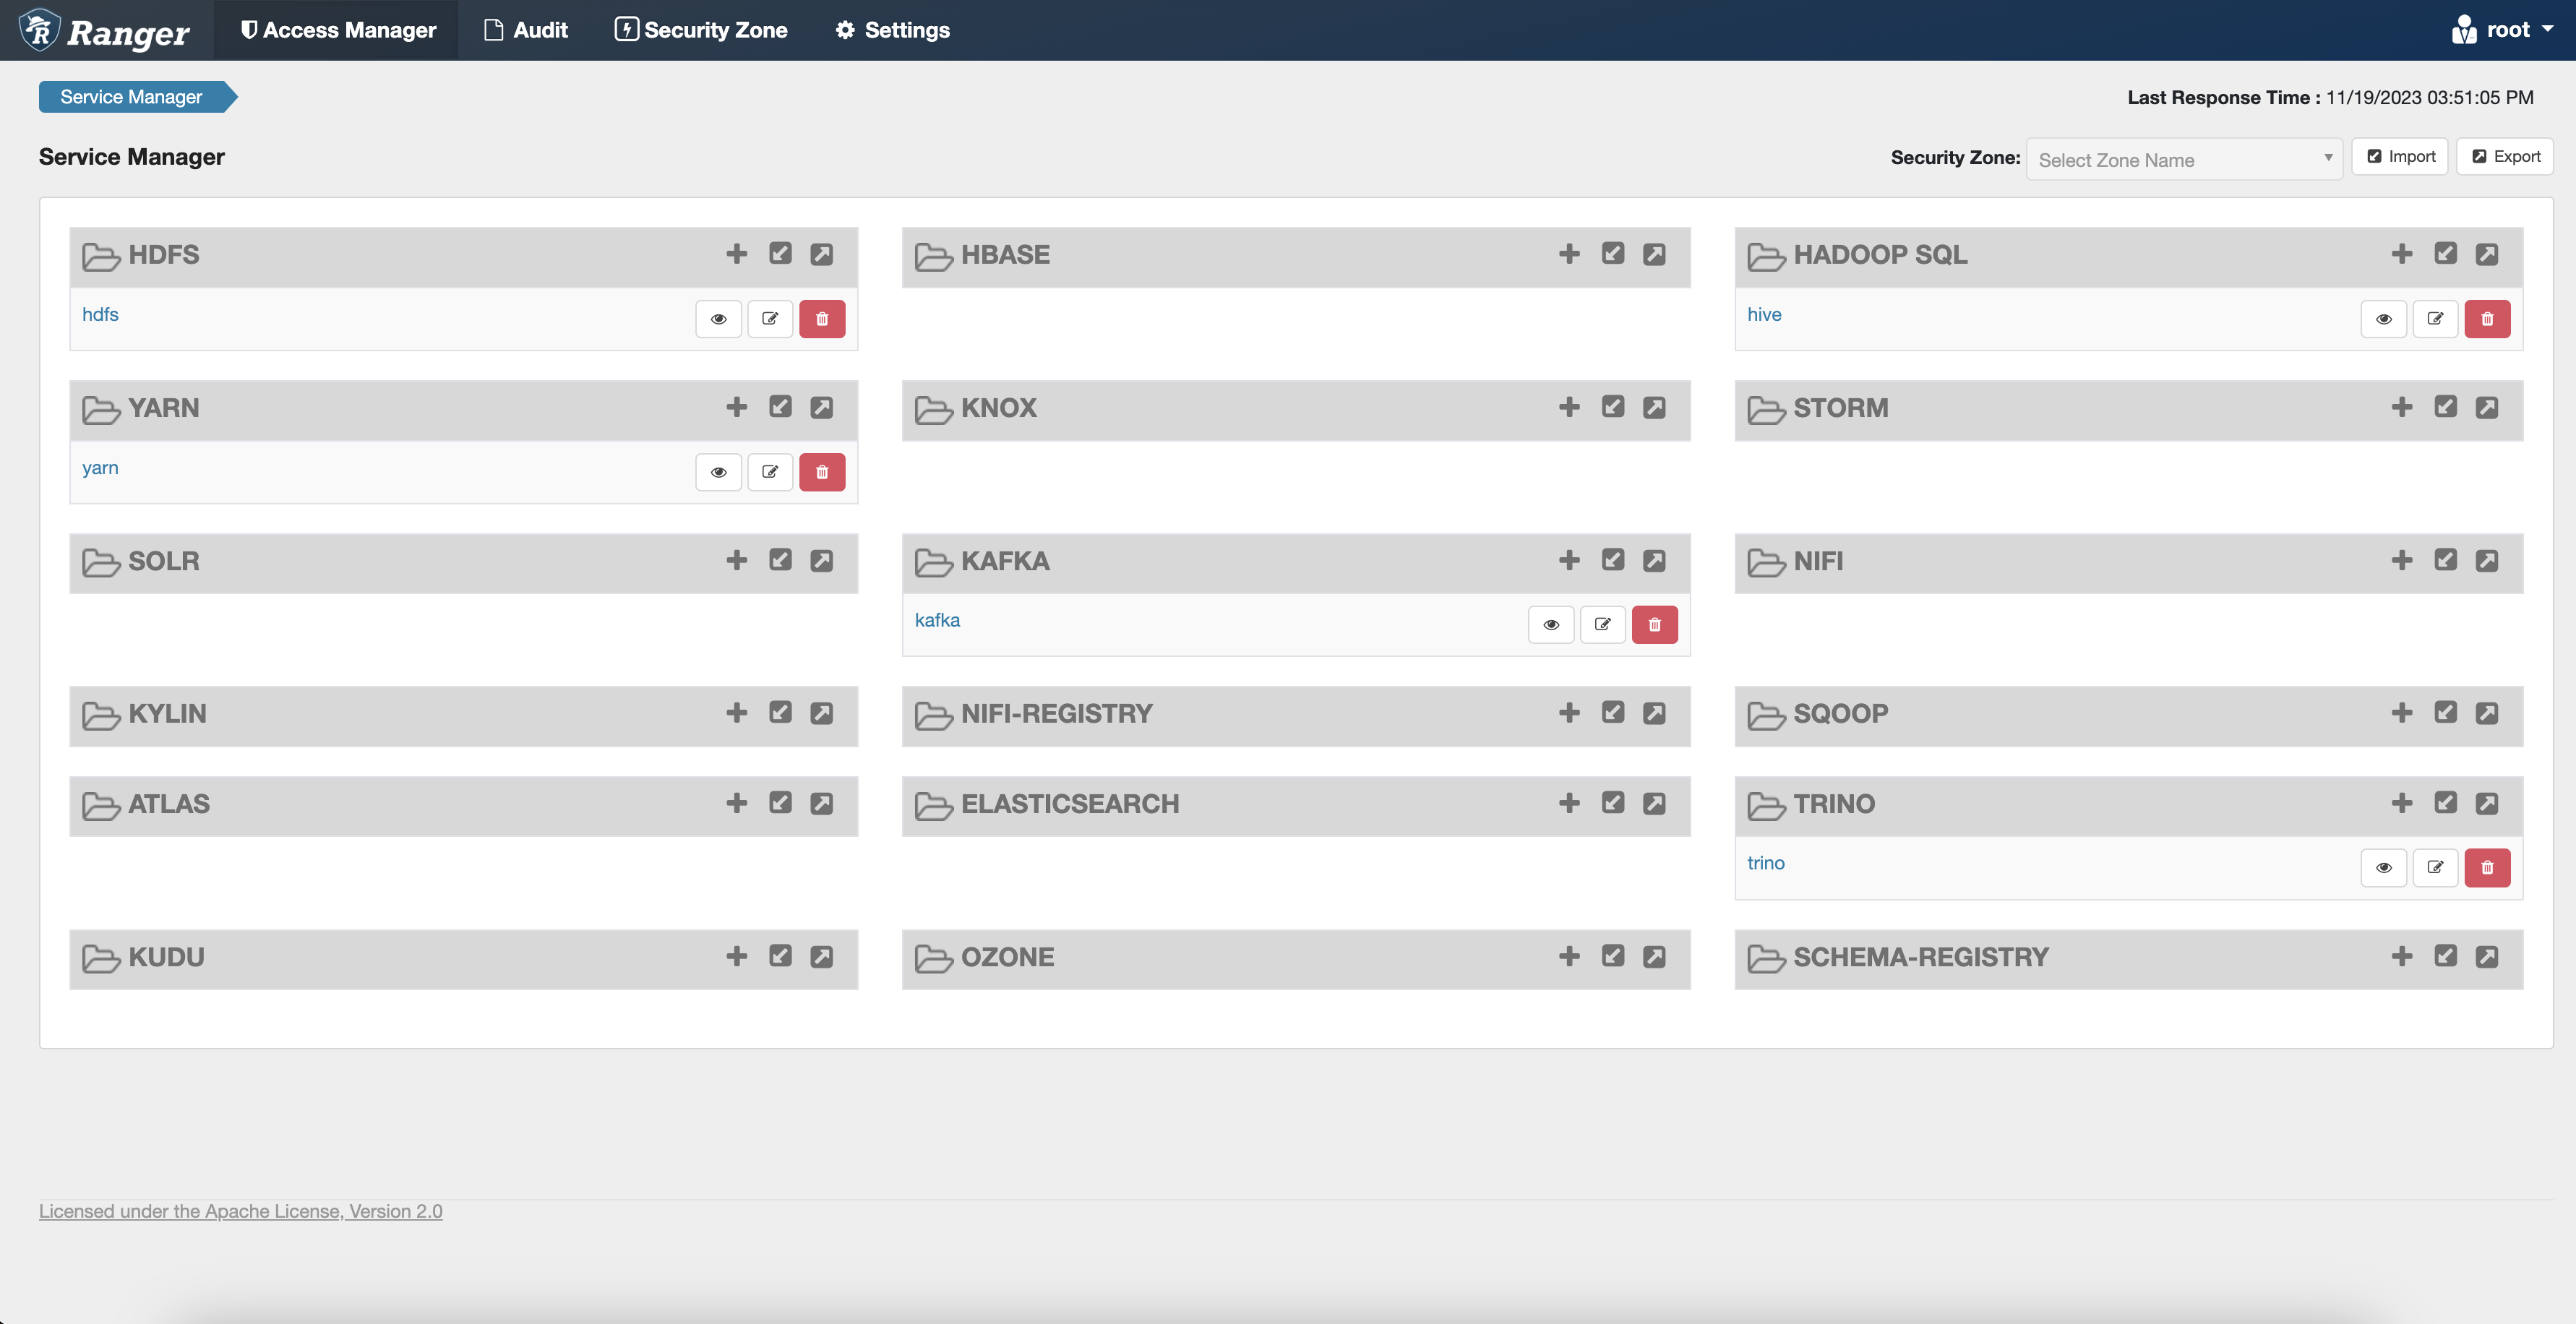View the hdfs service with eye icon
Screen dimensions: 2576x1324
[x=718, y=319]
